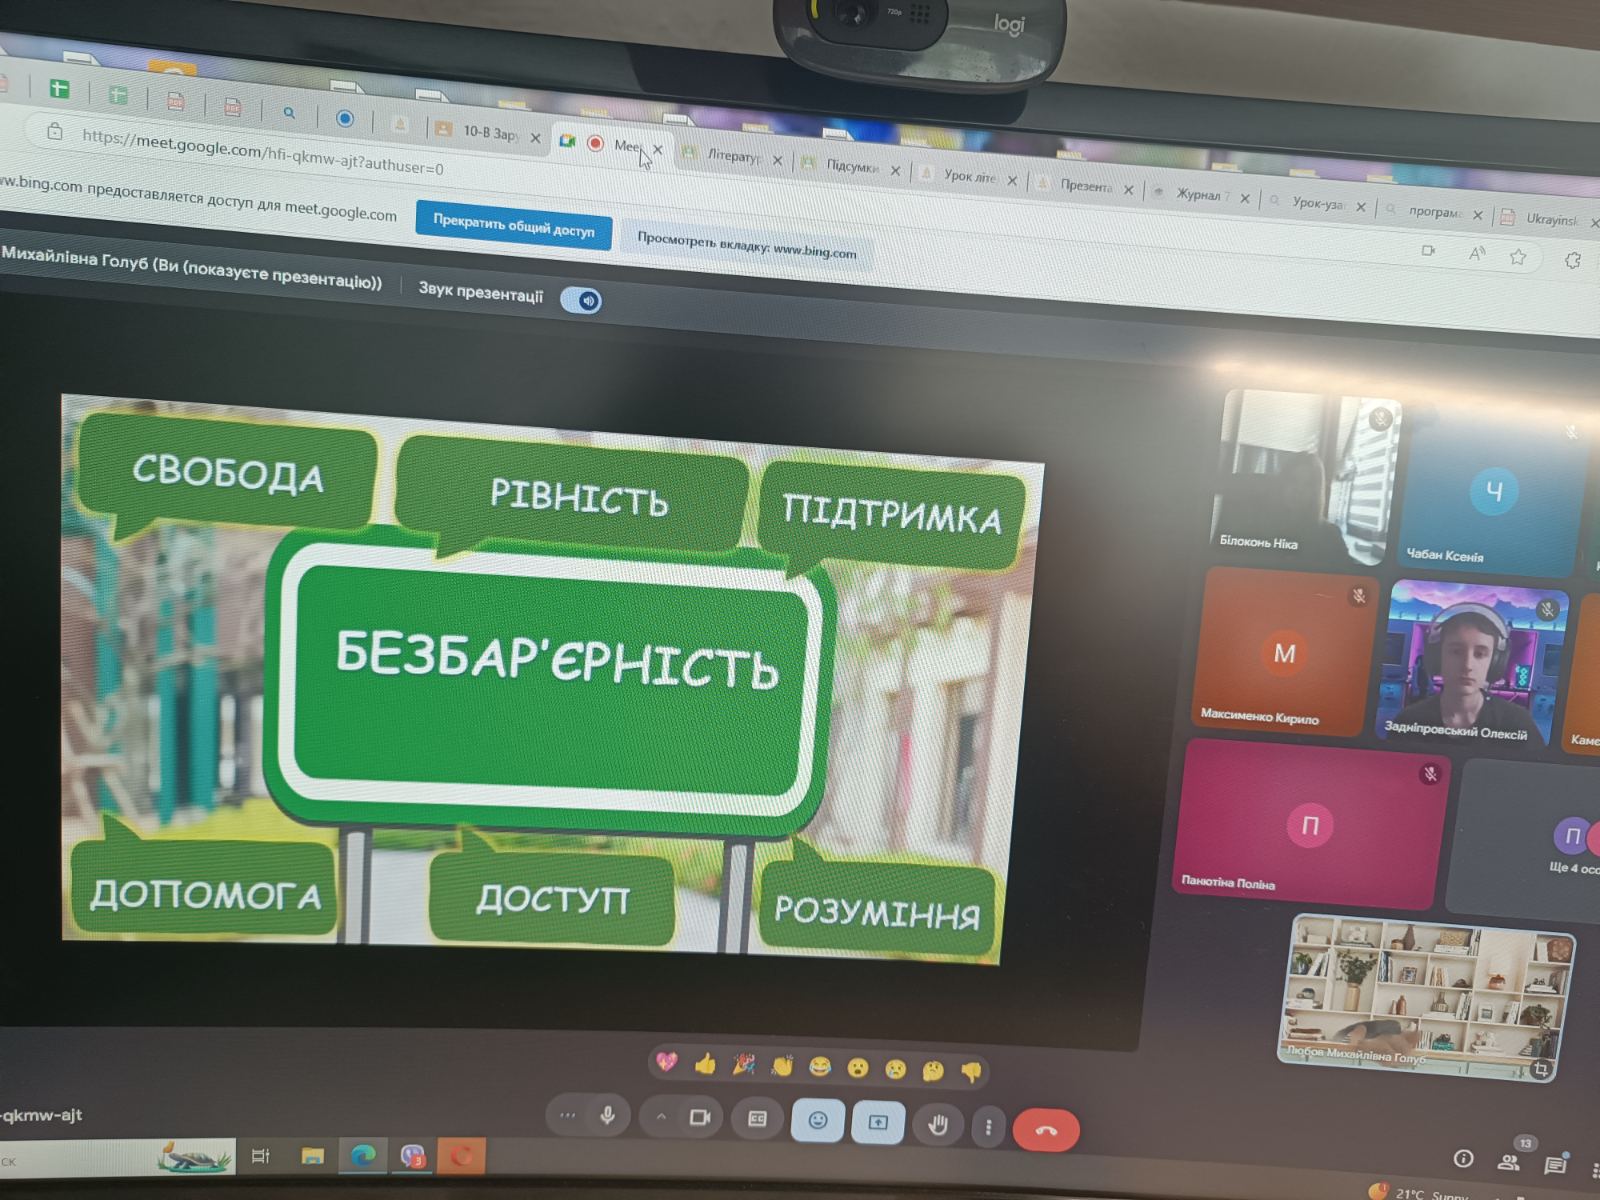Open the Ukrayinsk browser tab
This screenshot has width=1600, height=1200.
1545,219
